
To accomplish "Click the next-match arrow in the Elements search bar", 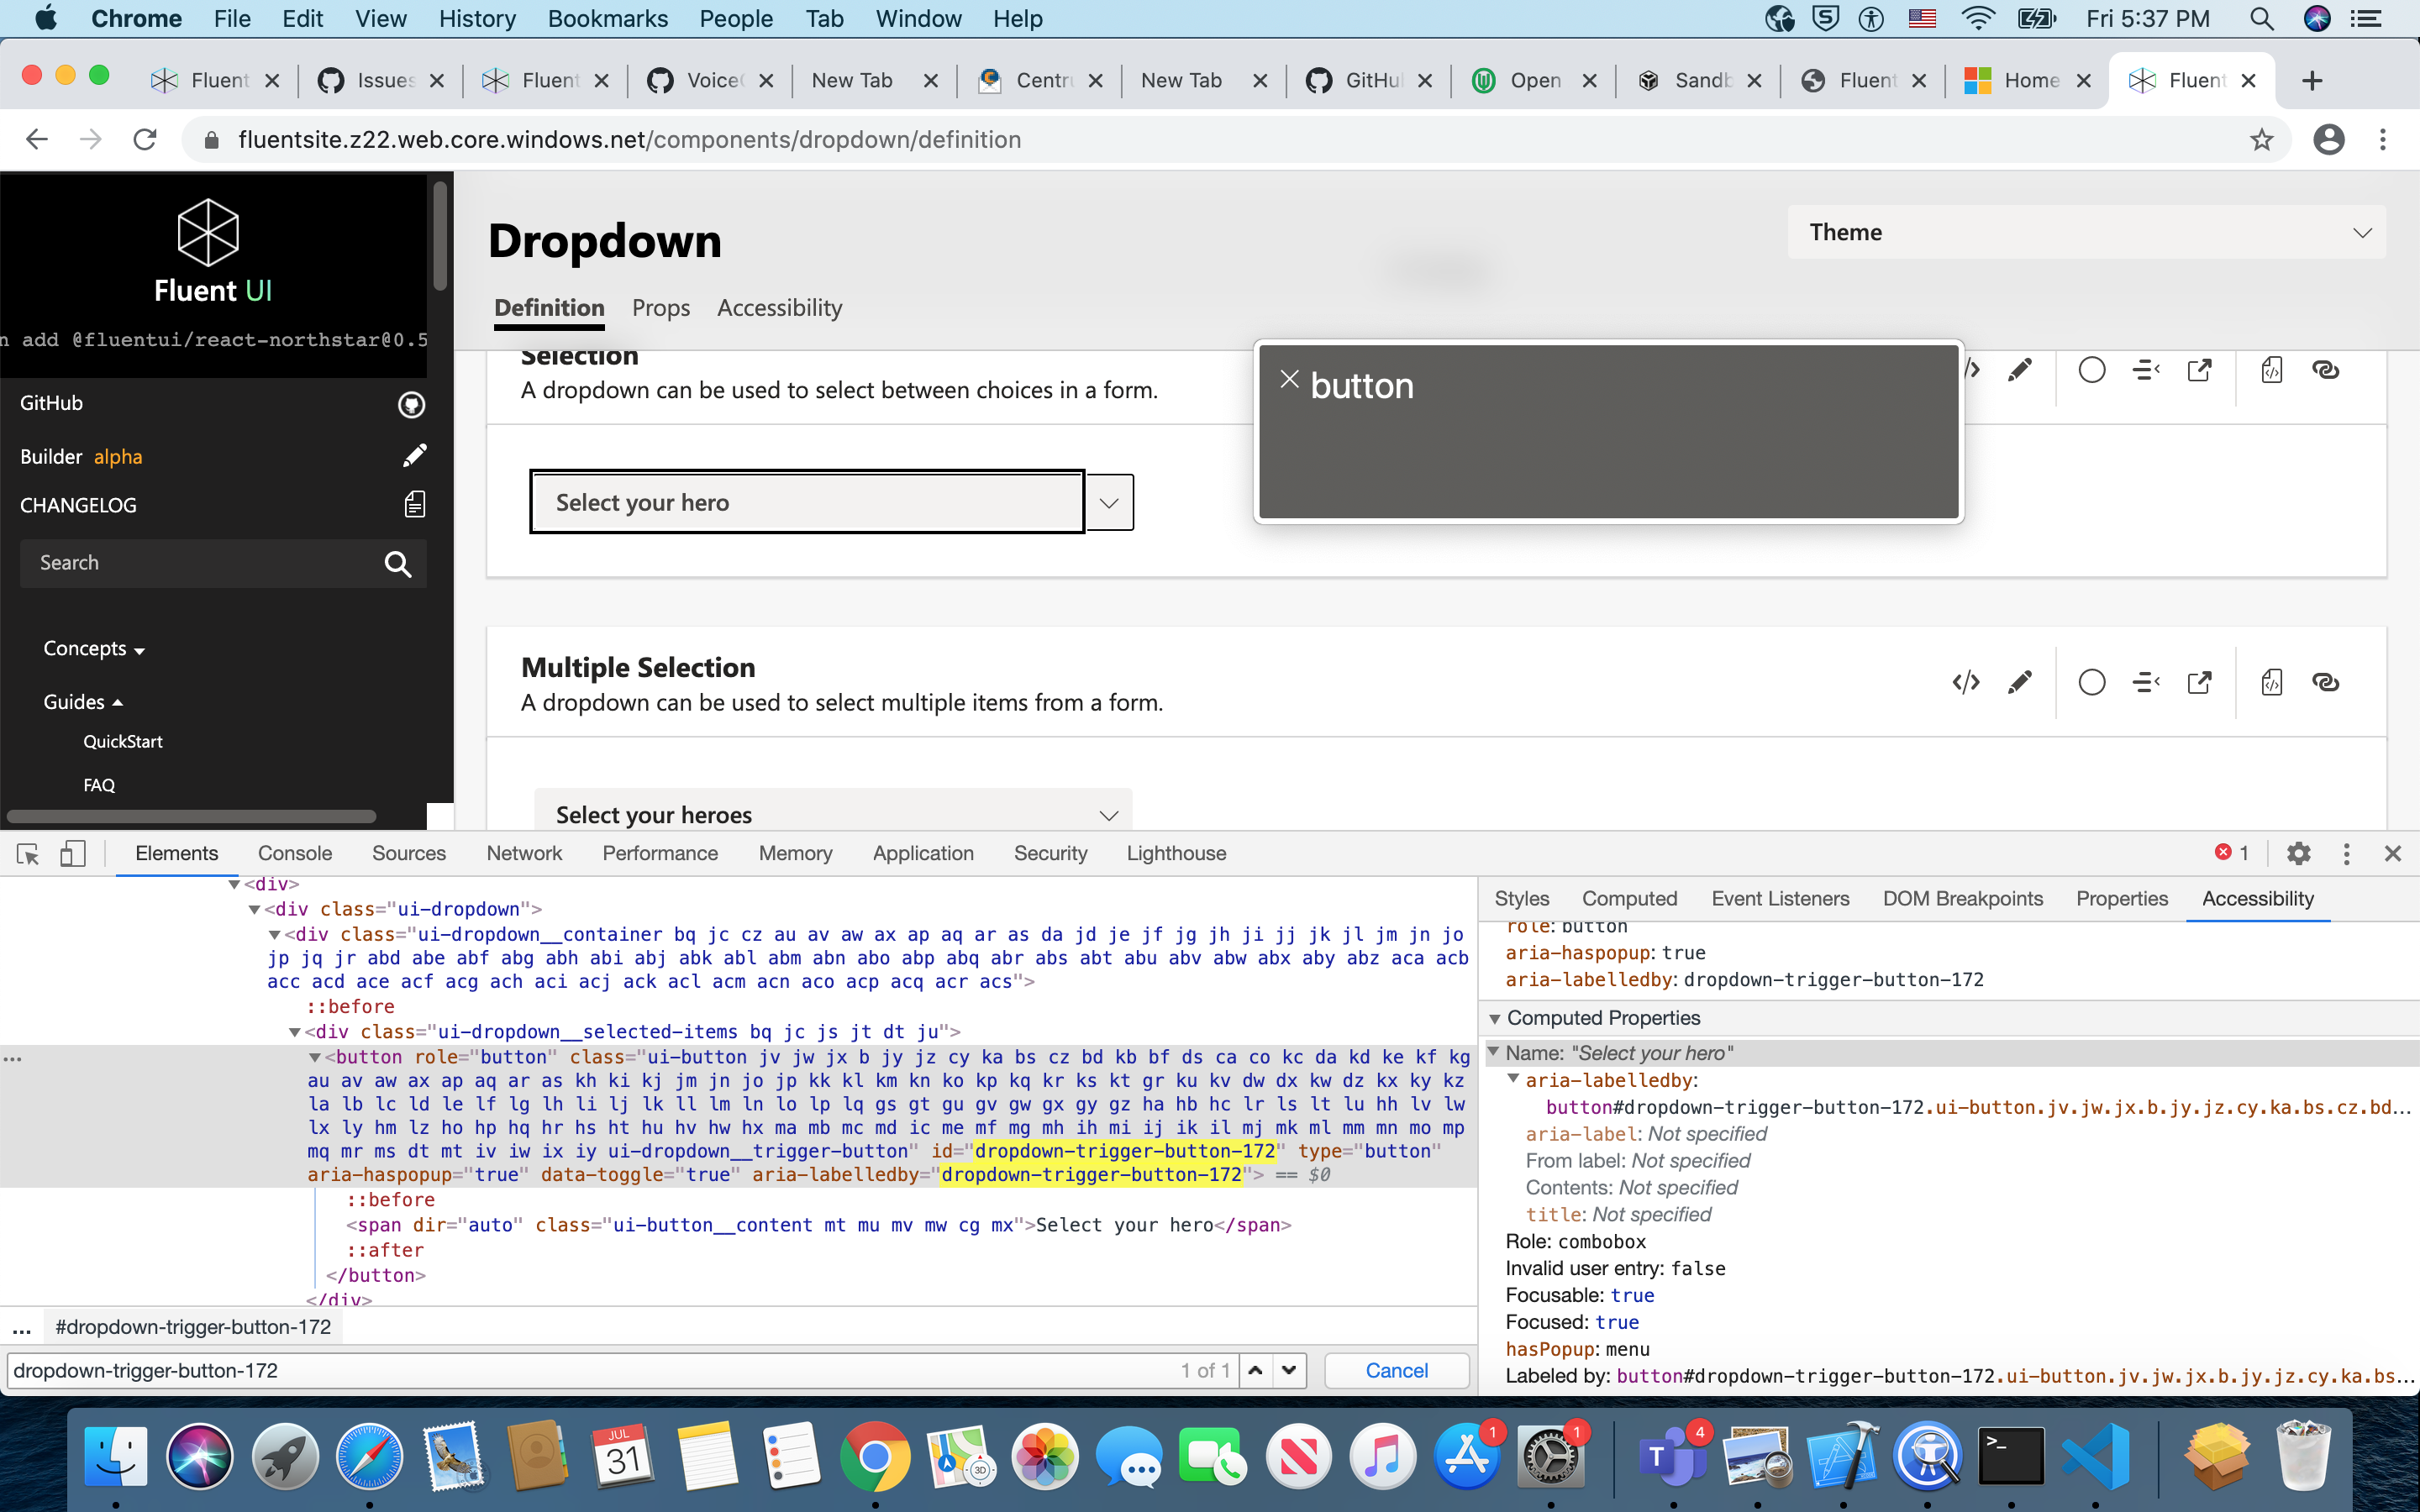I will 1288,1370.
